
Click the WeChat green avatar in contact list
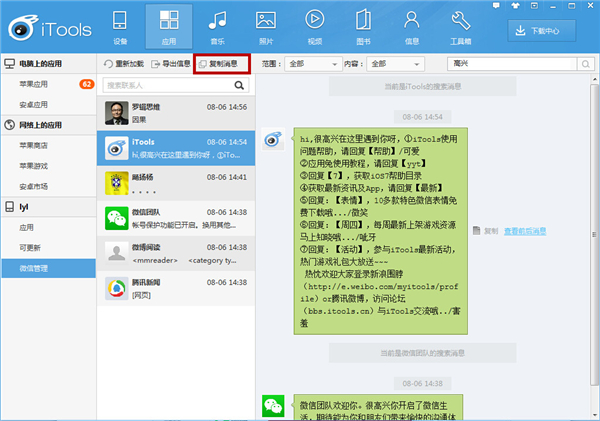[117, 218]
